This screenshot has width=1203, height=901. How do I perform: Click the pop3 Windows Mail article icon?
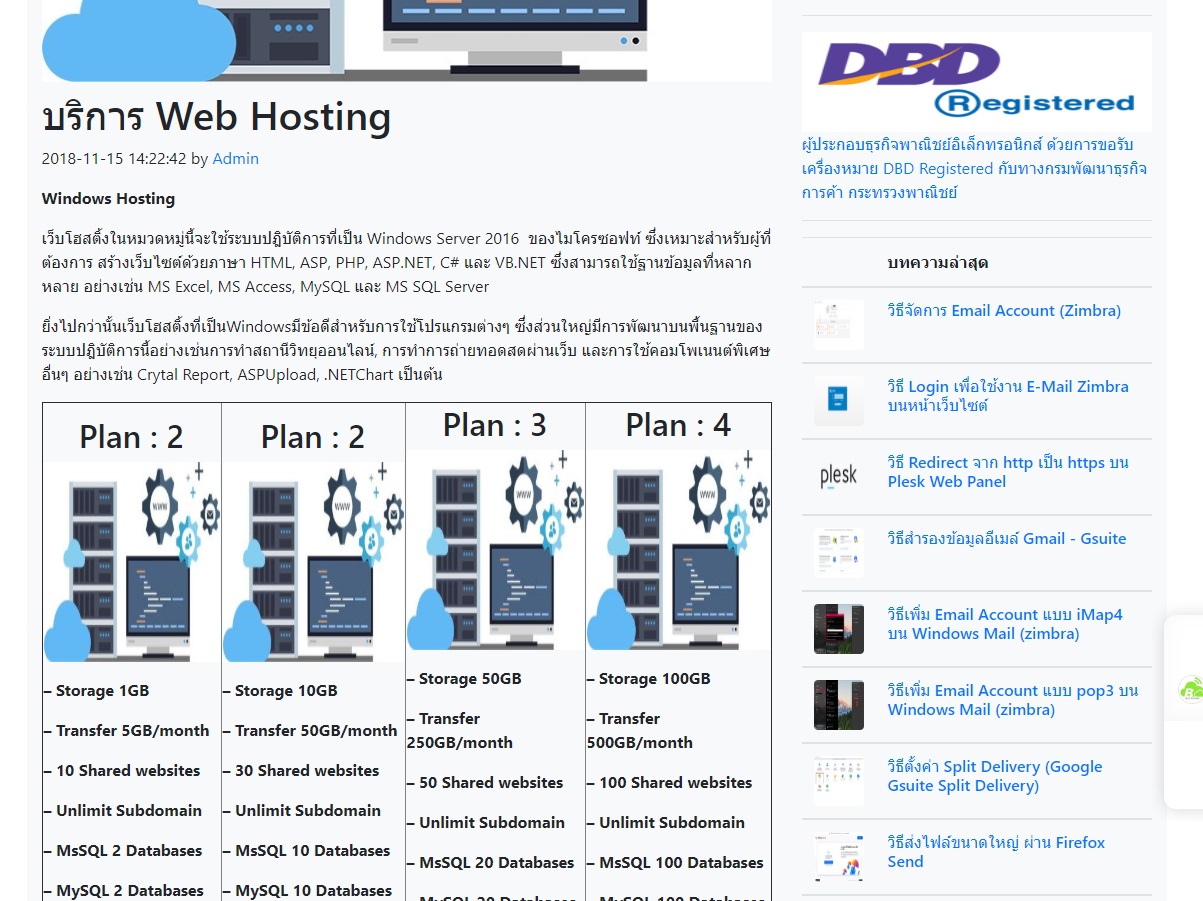837,704
